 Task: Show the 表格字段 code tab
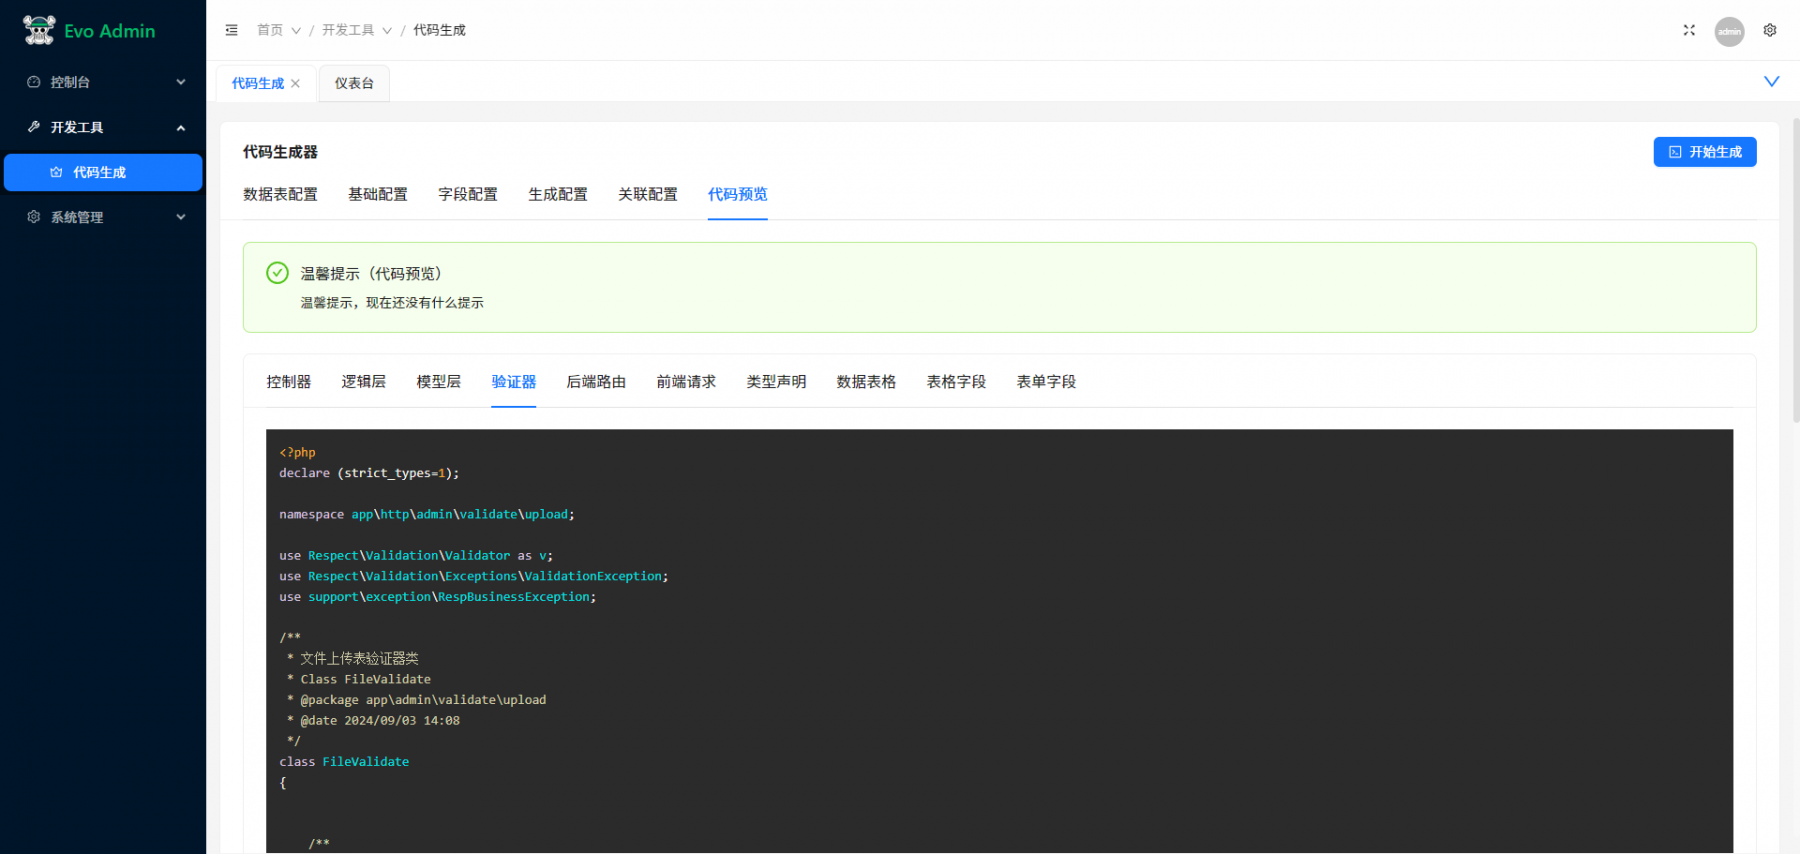coord(956,382)
